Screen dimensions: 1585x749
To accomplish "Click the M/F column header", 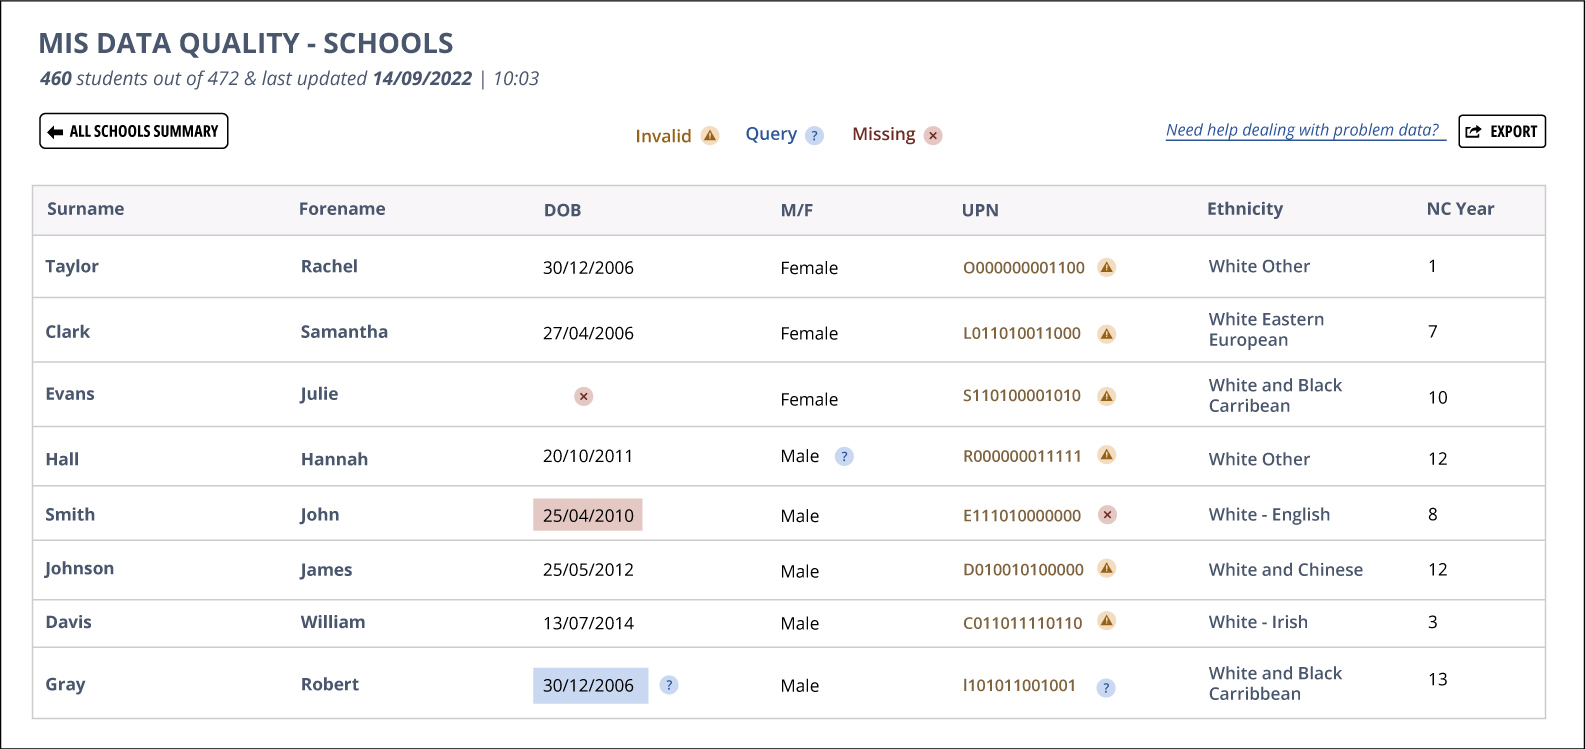I will (797, 210).
